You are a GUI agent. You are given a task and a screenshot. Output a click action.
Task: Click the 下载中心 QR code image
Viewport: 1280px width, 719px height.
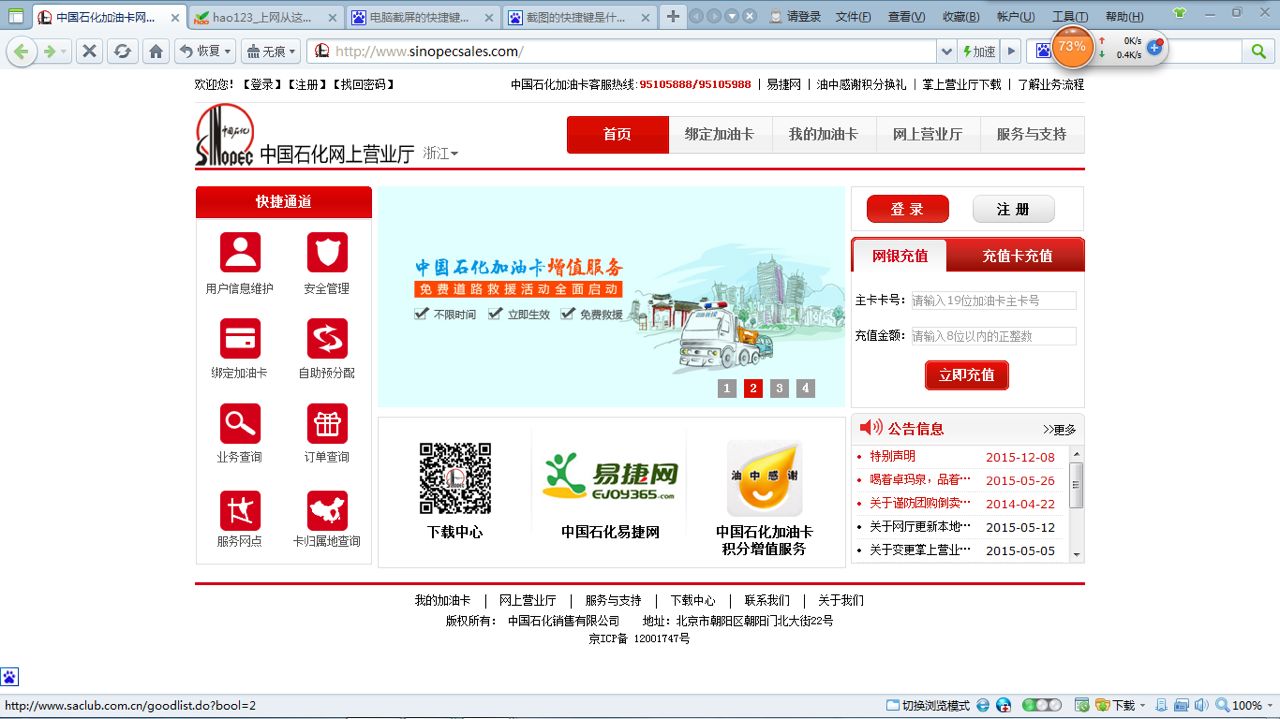(455, 478)
